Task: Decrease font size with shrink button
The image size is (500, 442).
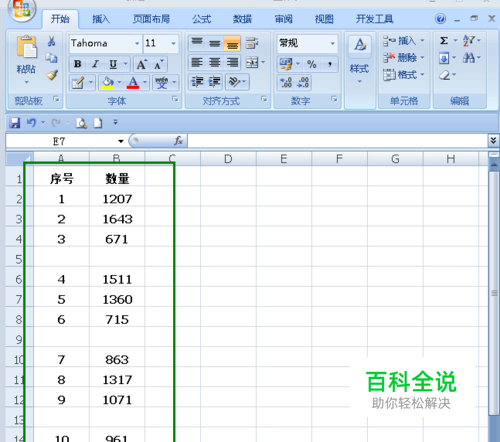Action: 159,64
